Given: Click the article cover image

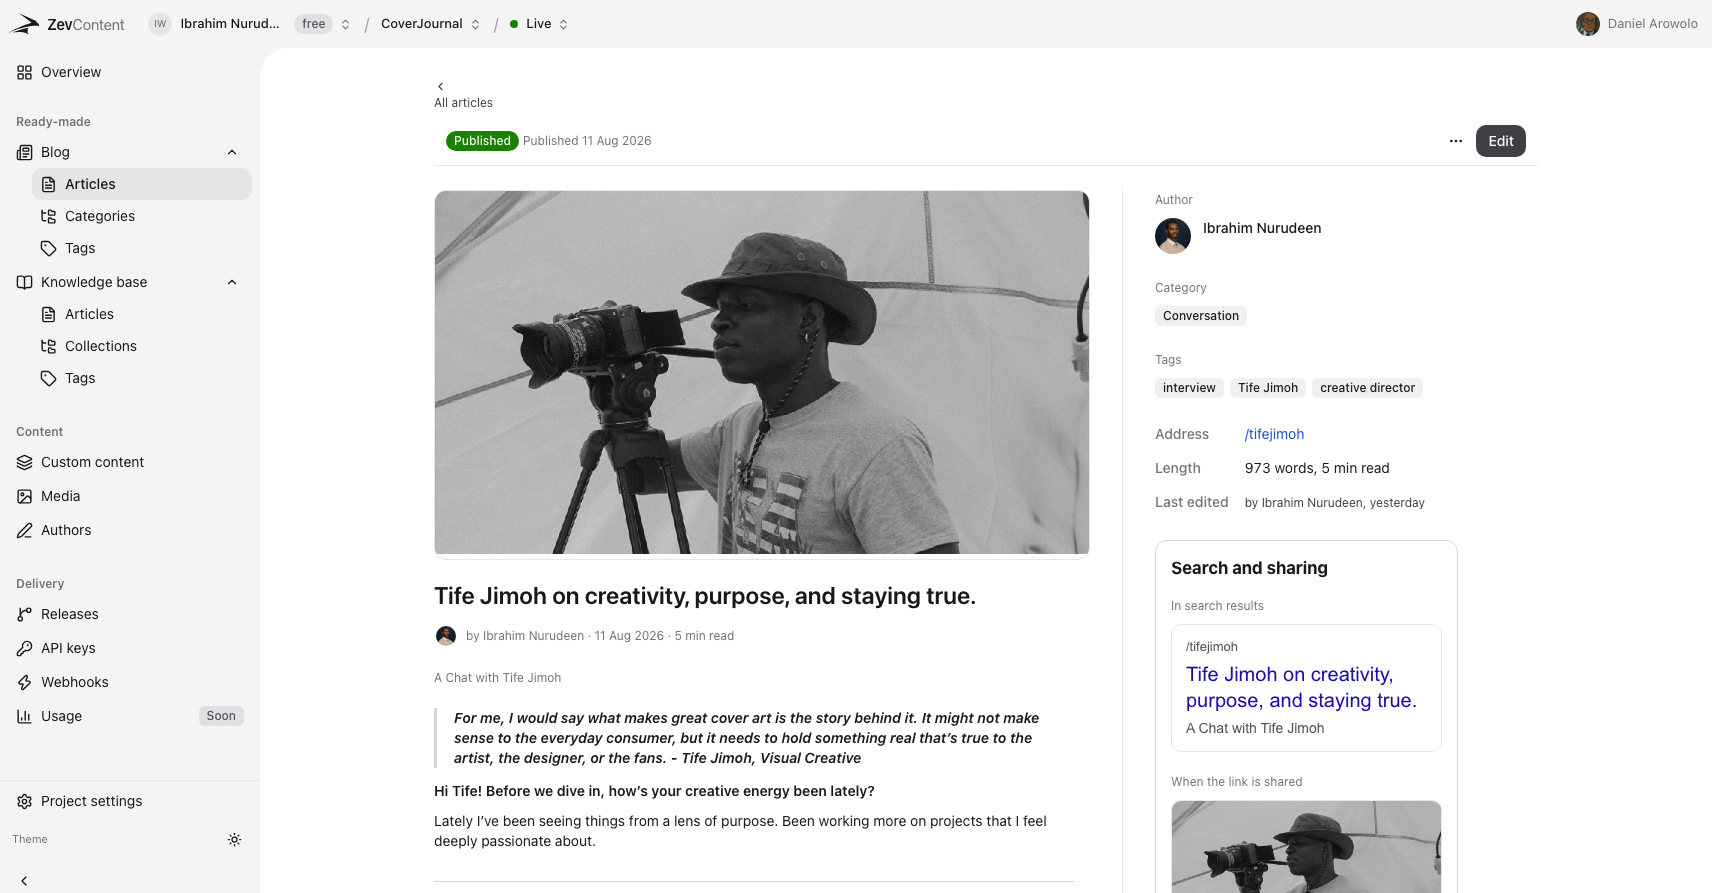Looking at the screenshot, I should click(762, 373).
